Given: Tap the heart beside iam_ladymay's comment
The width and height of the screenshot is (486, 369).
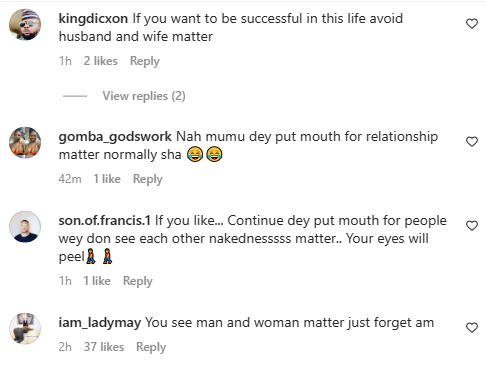Looking at the screenshot, I should point(472,328).
